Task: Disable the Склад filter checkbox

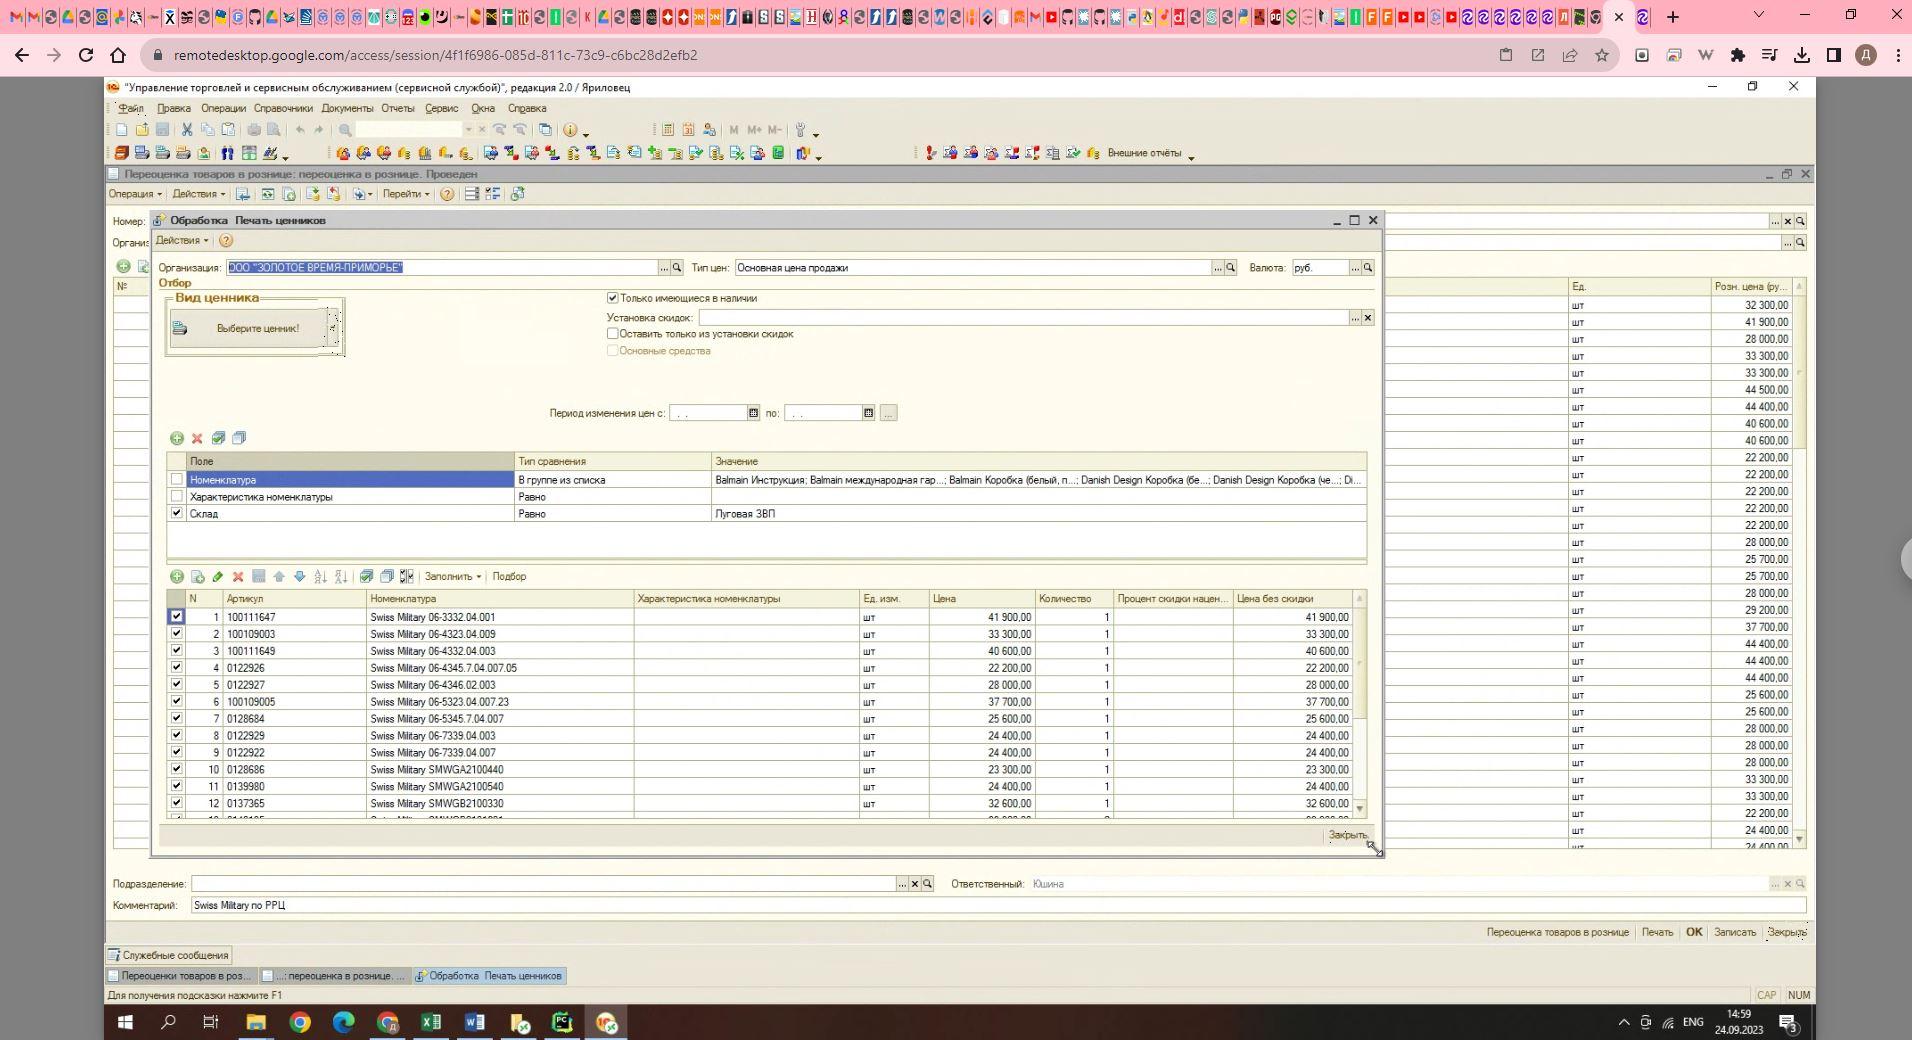Action: (177, 513)
